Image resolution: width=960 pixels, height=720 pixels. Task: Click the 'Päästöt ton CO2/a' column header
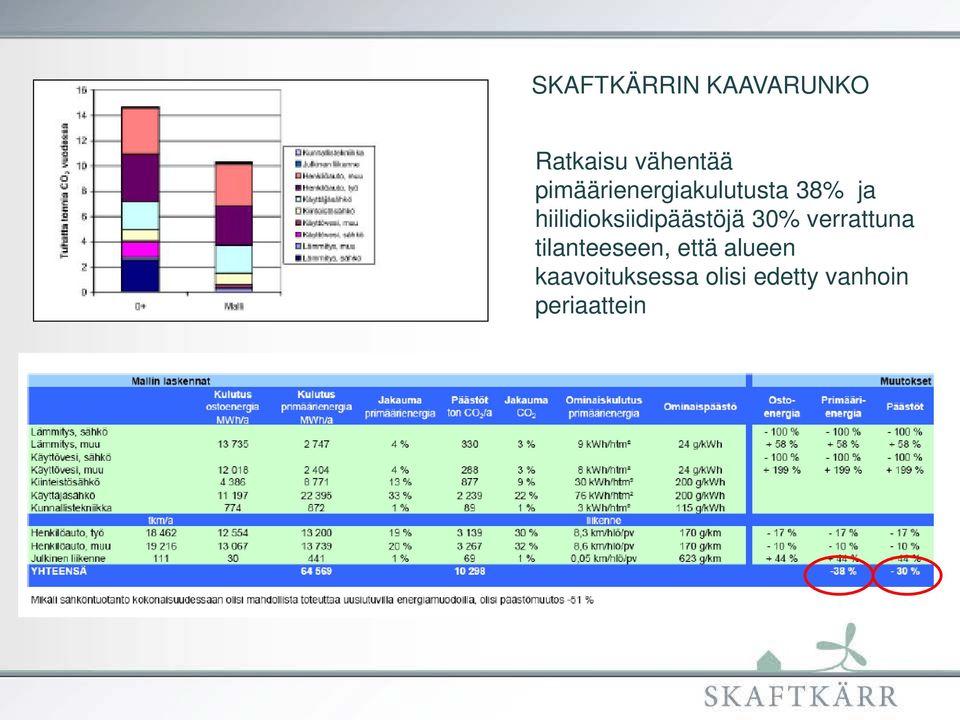[x=470, y=407]
